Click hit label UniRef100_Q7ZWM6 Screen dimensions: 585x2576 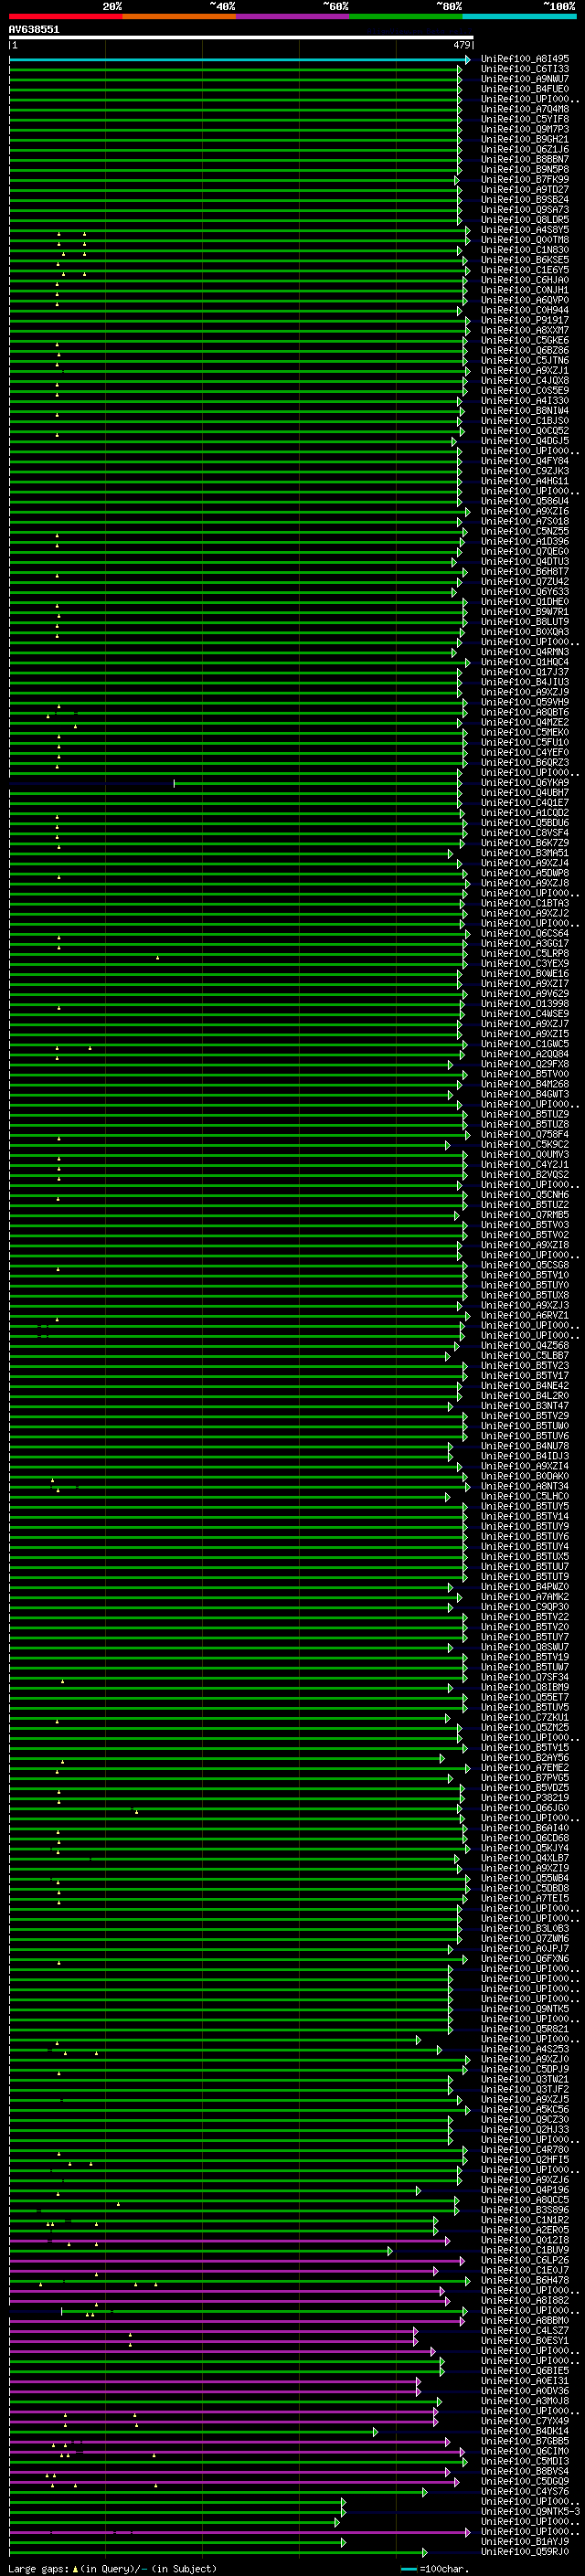525,1938
